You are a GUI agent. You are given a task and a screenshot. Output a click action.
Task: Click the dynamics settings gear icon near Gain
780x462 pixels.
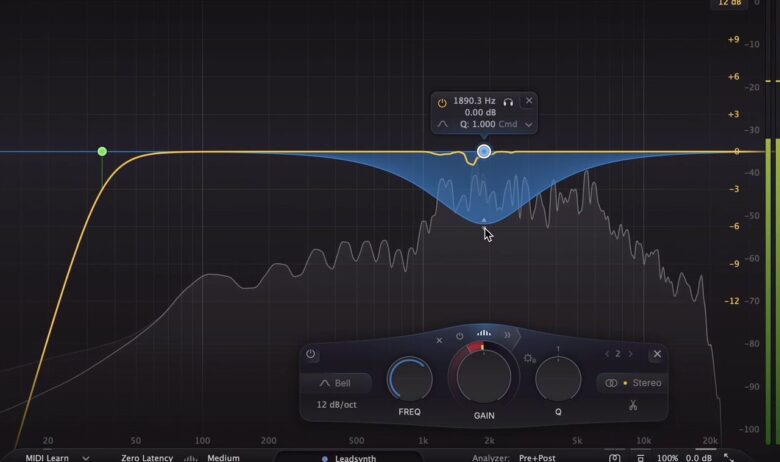tap(529, 358)
